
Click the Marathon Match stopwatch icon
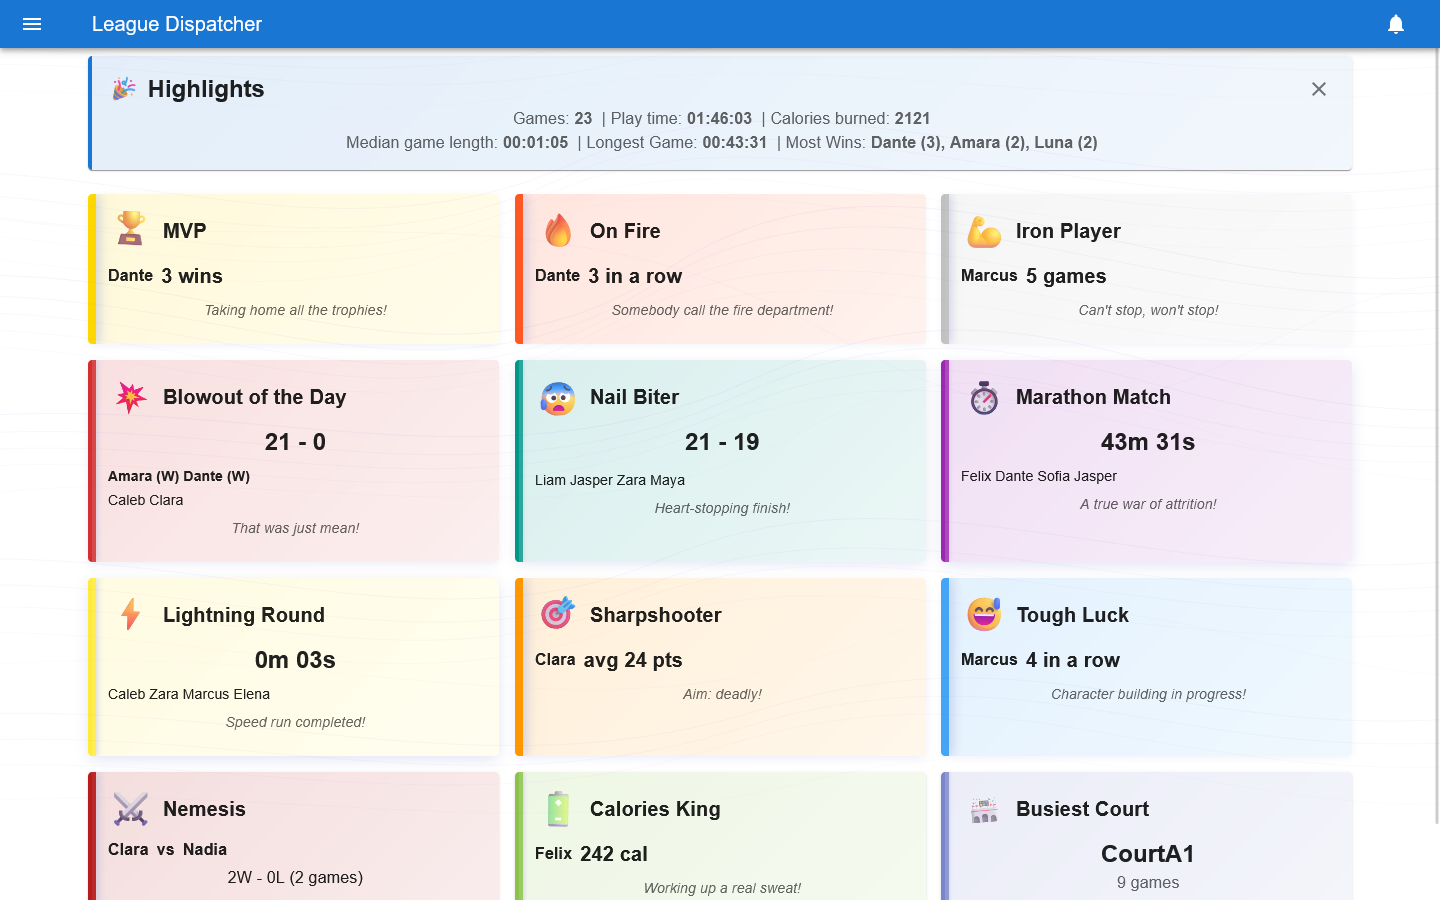click(x=984, y=397)
